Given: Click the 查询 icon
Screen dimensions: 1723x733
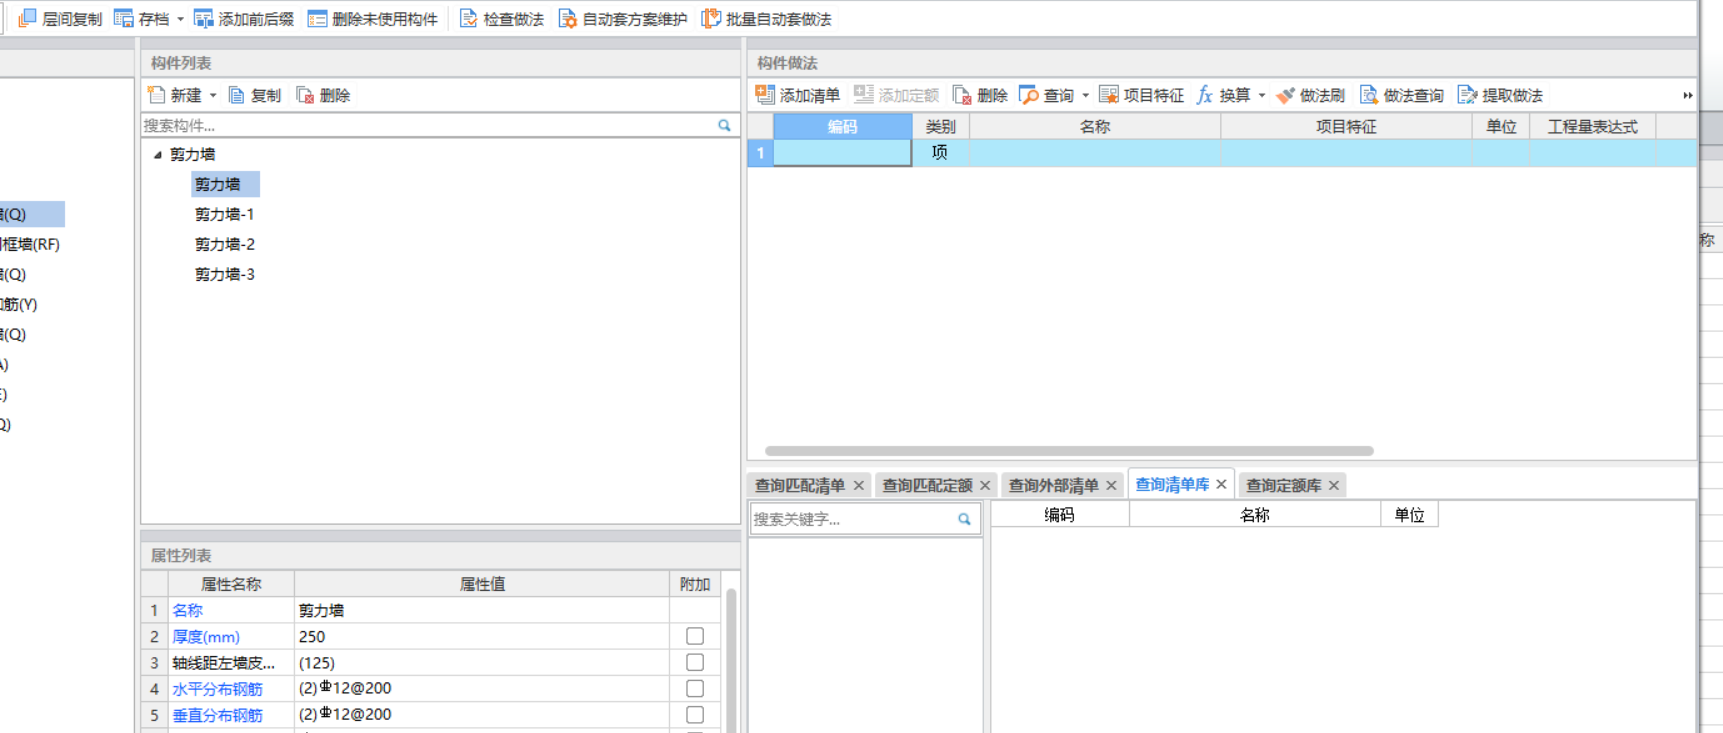Looking at the screenshot, I should (x=1028, y=95).
